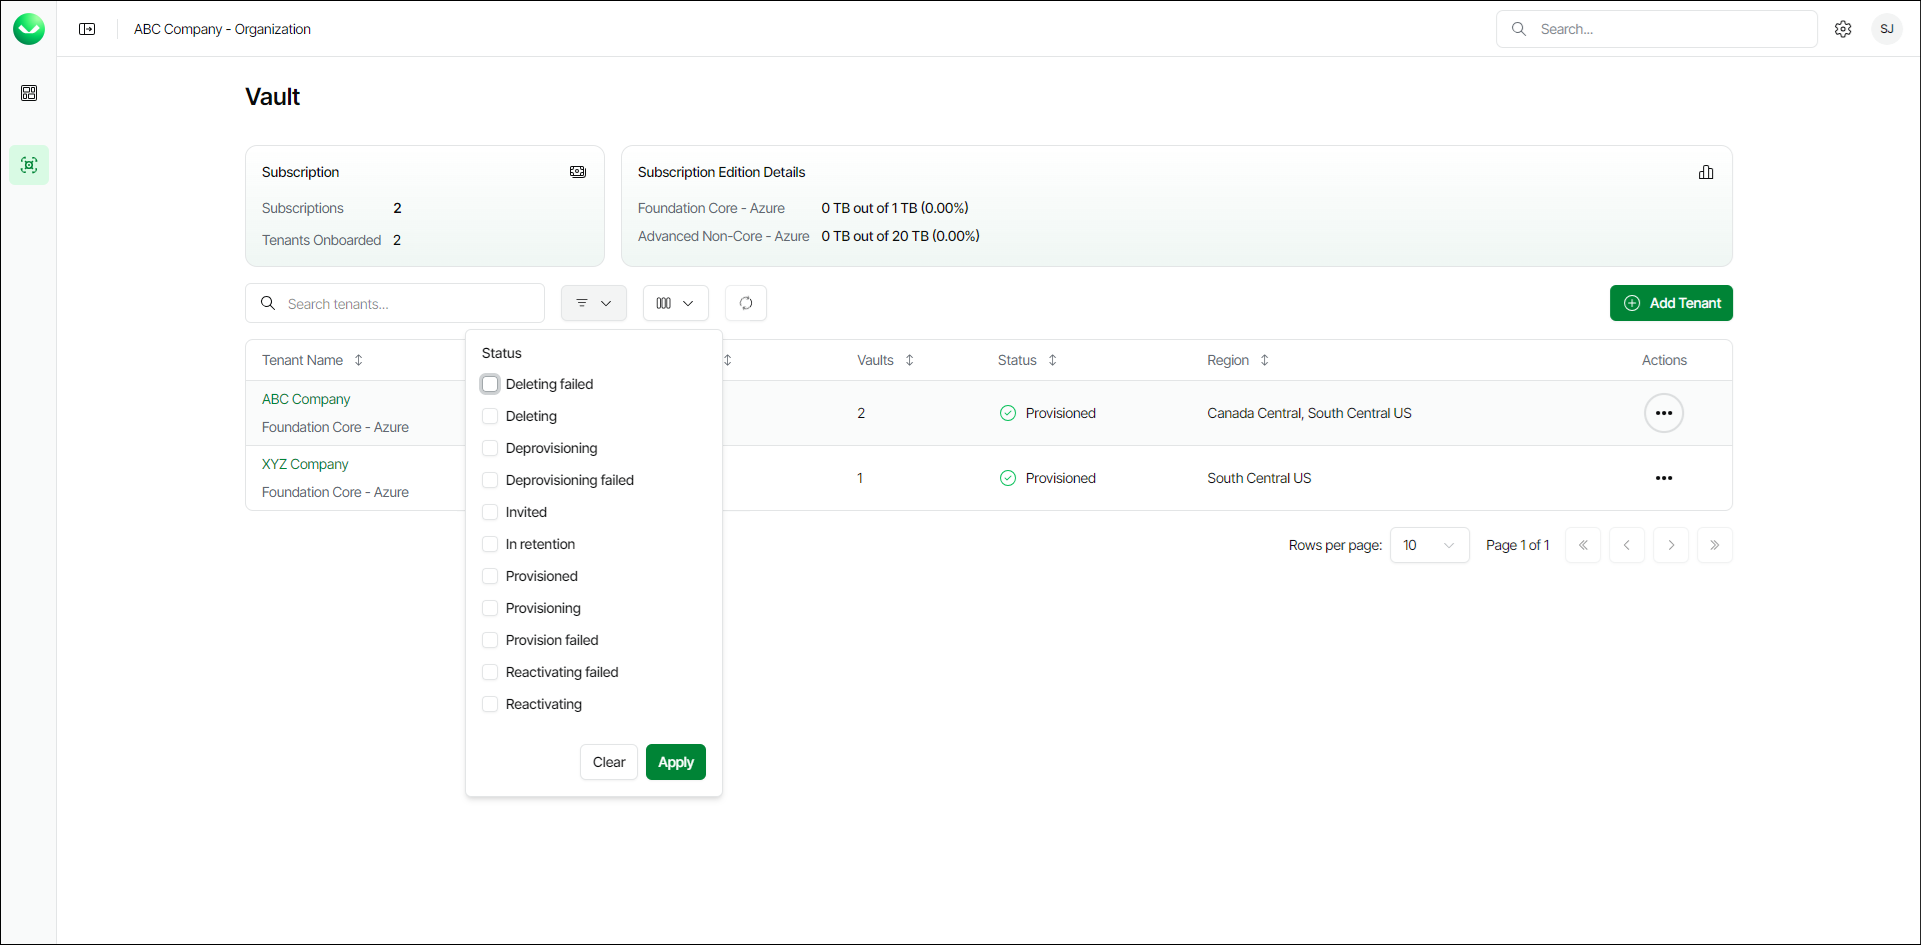Check the Deleting failed status checkbox
The width and height of the screenshot is (1921, 946).
[x=490, y=384]
